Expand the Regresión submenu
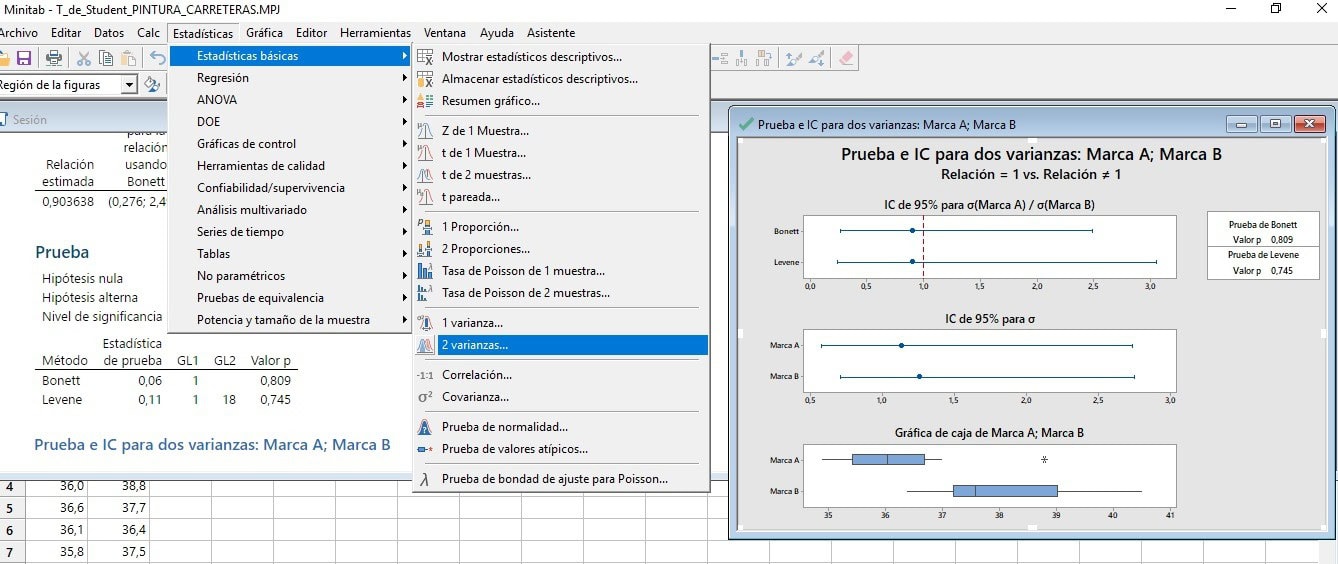Image resolution: width=1338 pixels, height=564 pixels. 223,78
